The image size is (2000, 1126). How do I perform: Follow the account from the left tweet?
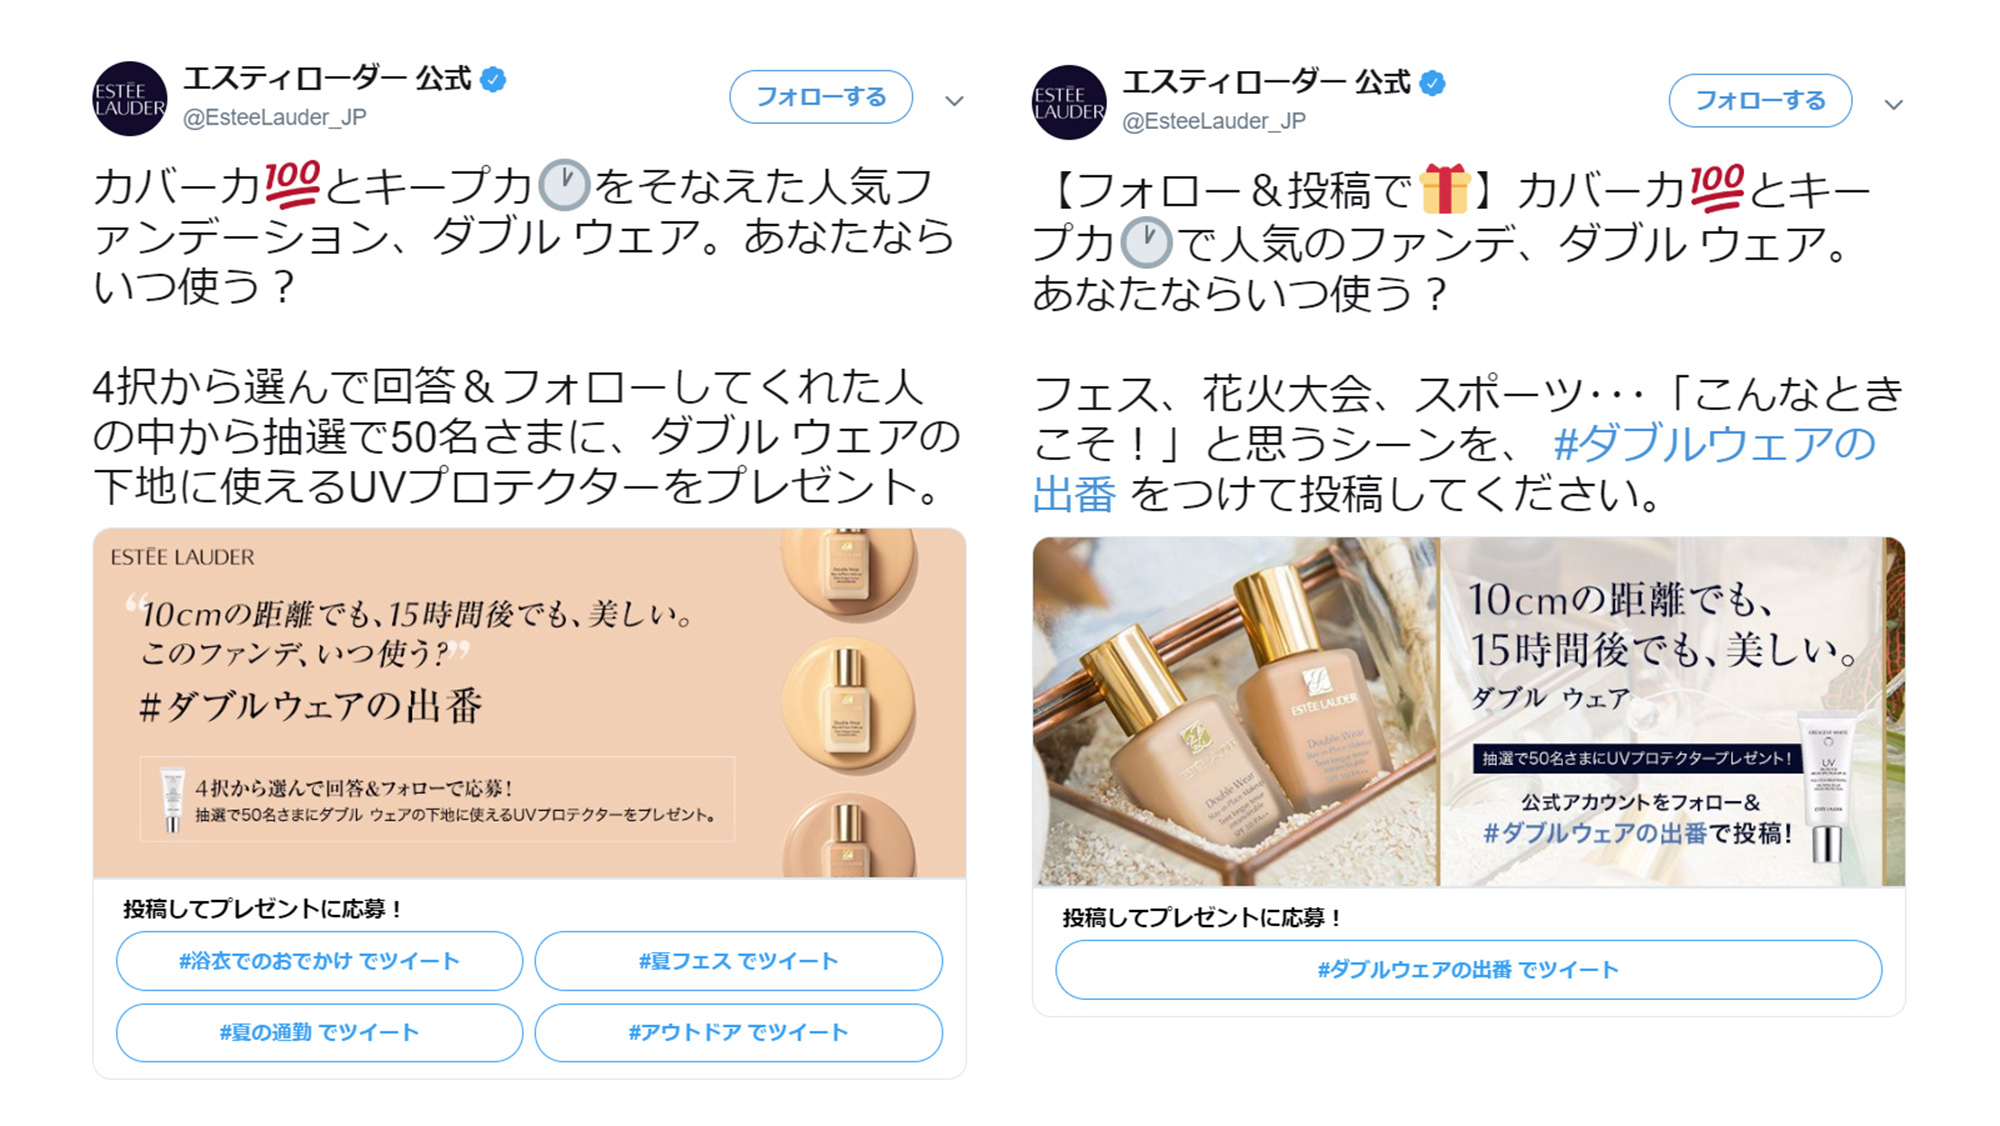pyautogui.click(x=821, y=97)
